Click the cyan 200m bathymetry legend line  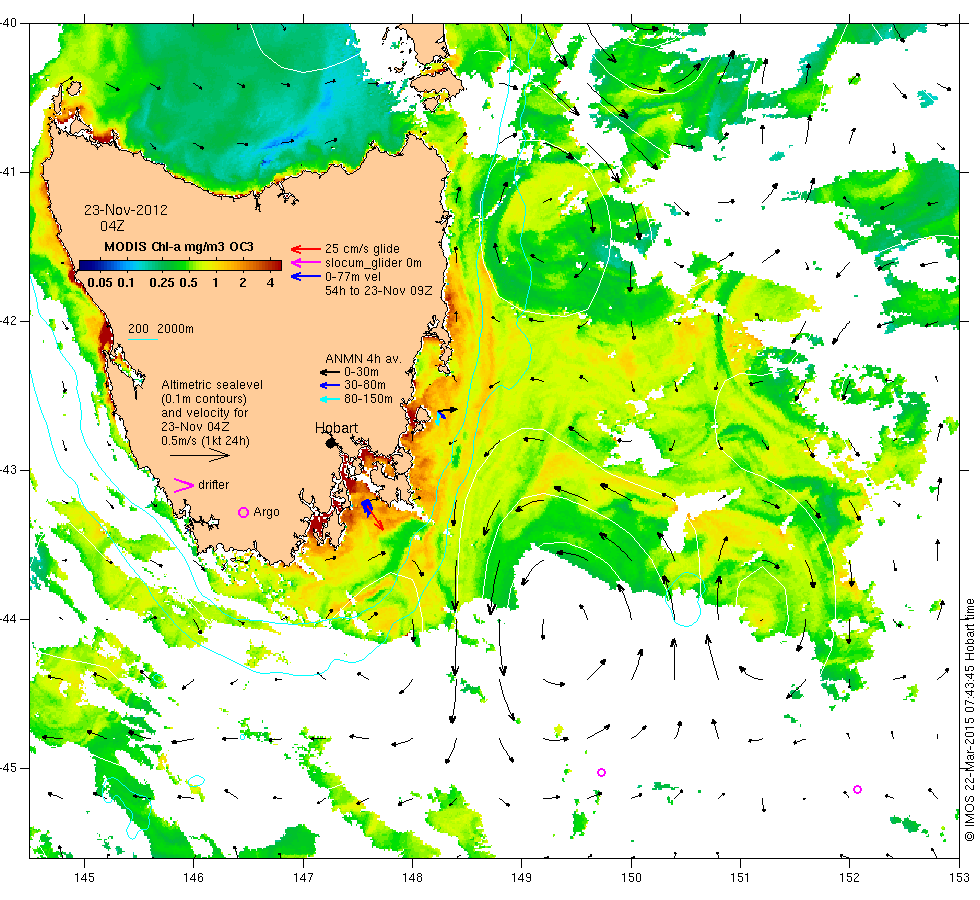(143, 339)
